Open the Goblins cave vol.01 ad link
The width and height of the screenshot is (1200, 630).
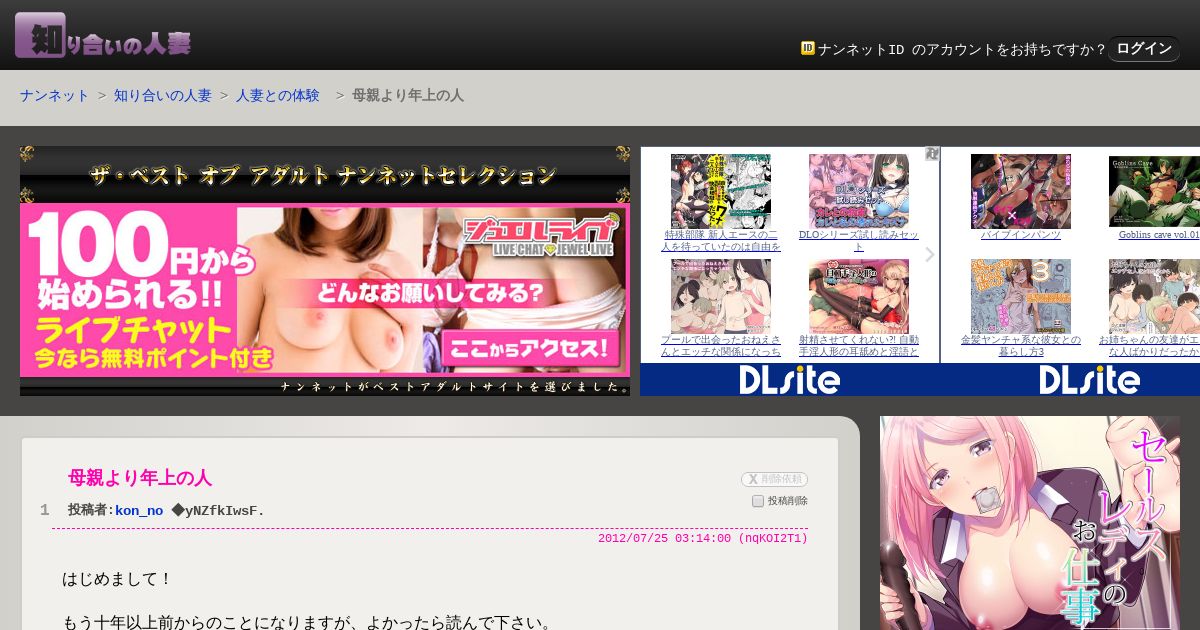1159,235
